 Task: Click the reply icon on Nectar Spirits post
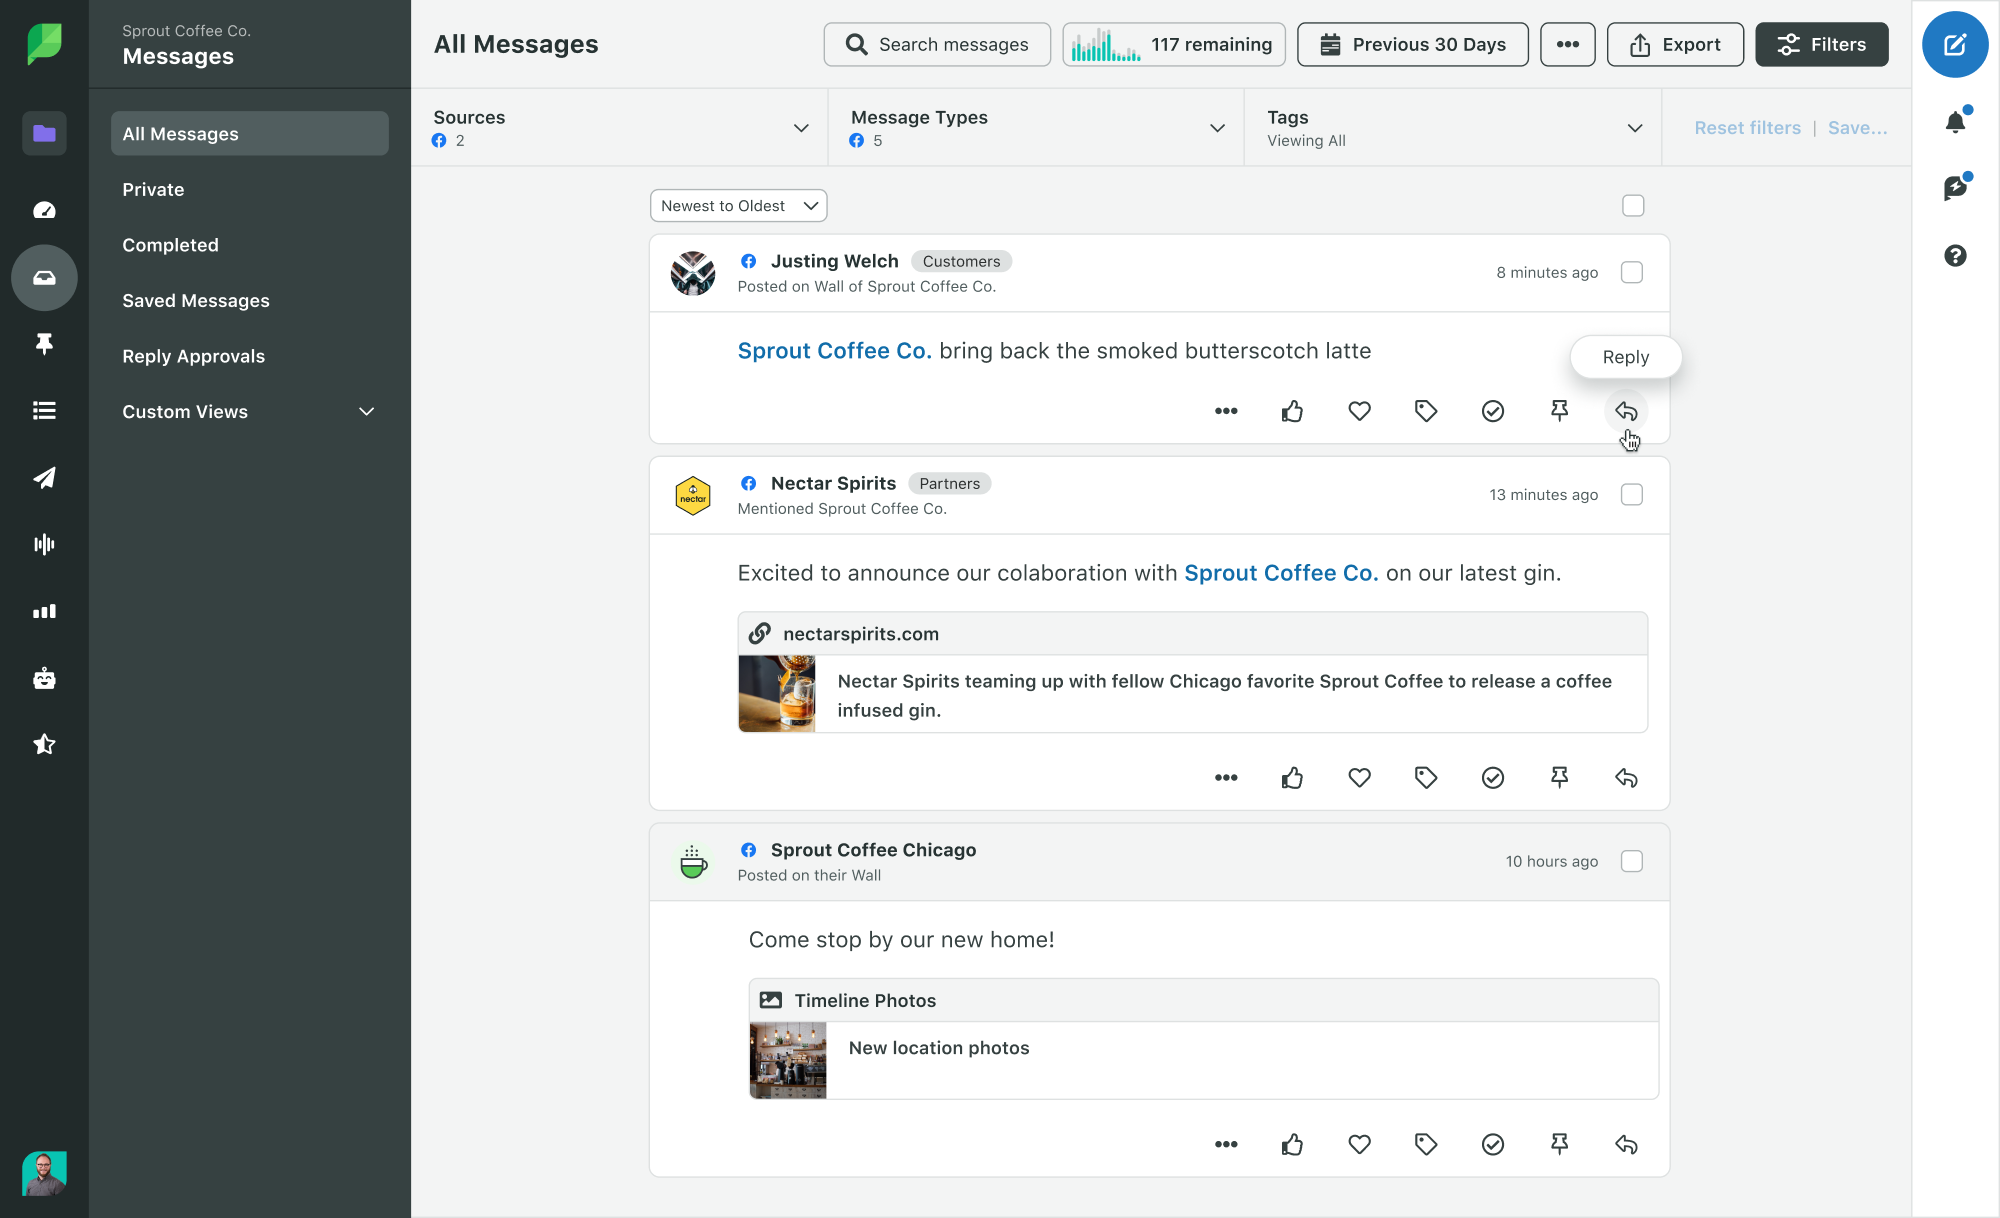pyautogui.click(x=1626, y=777)
